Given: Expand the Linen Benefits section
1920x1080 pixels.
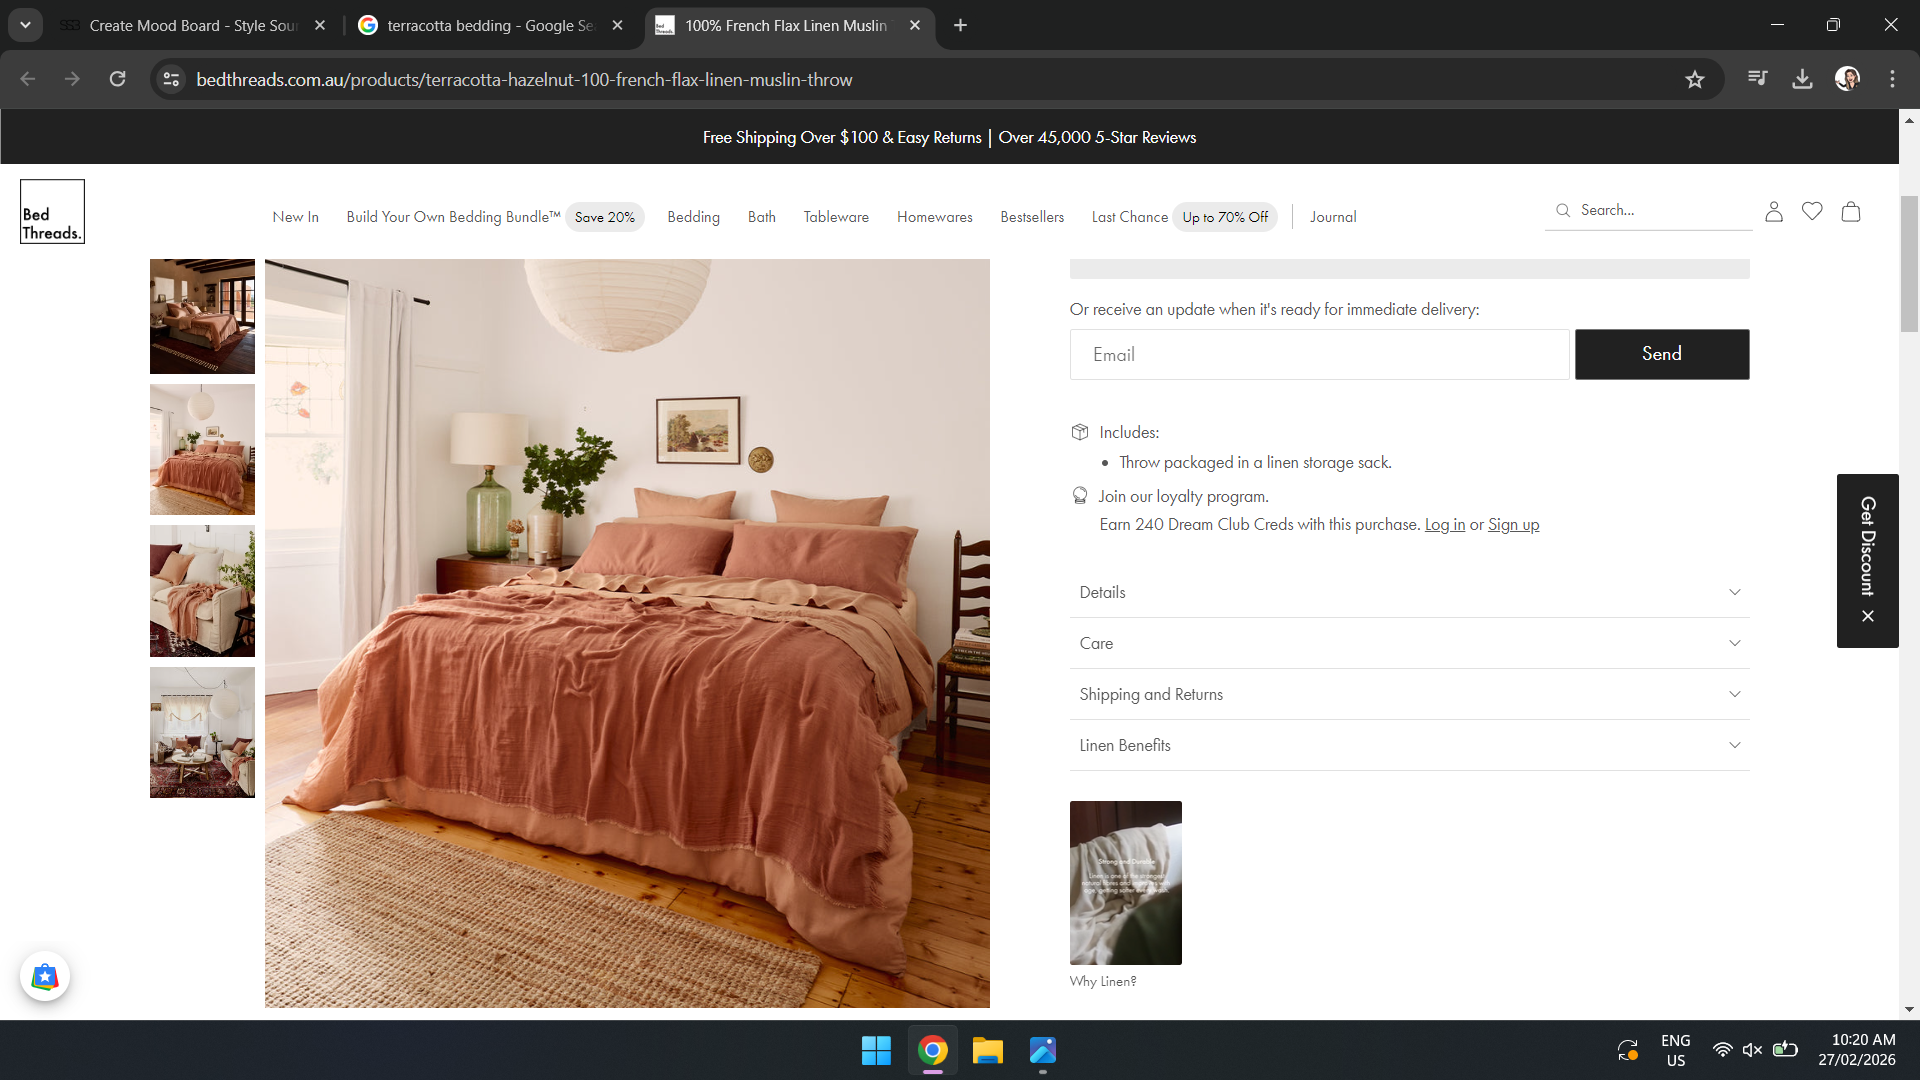Looking at the screenshot, I should tap(1409, 745).
